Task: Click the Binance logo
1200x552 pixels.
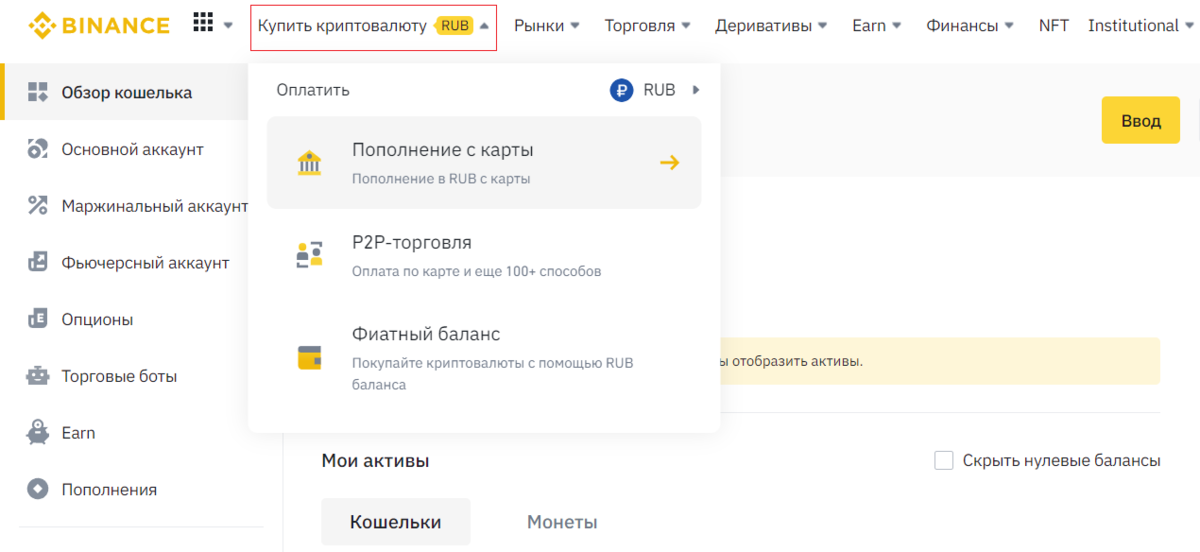Action: [99, 25]
